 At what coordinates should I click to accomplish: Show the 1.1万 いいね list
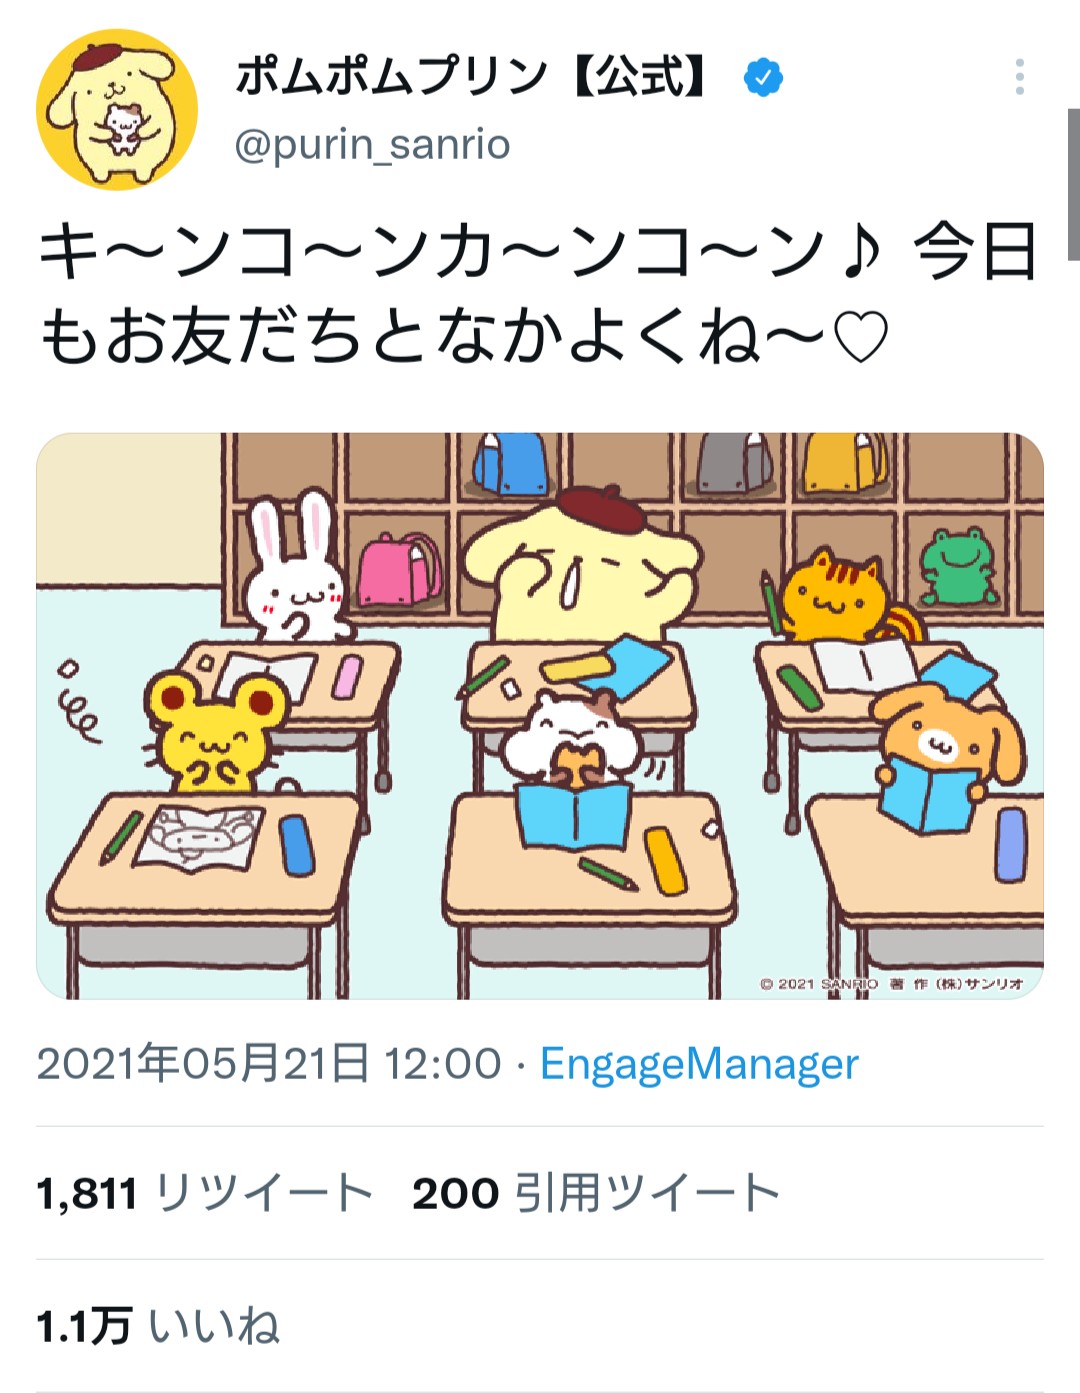coord(158,1326)
